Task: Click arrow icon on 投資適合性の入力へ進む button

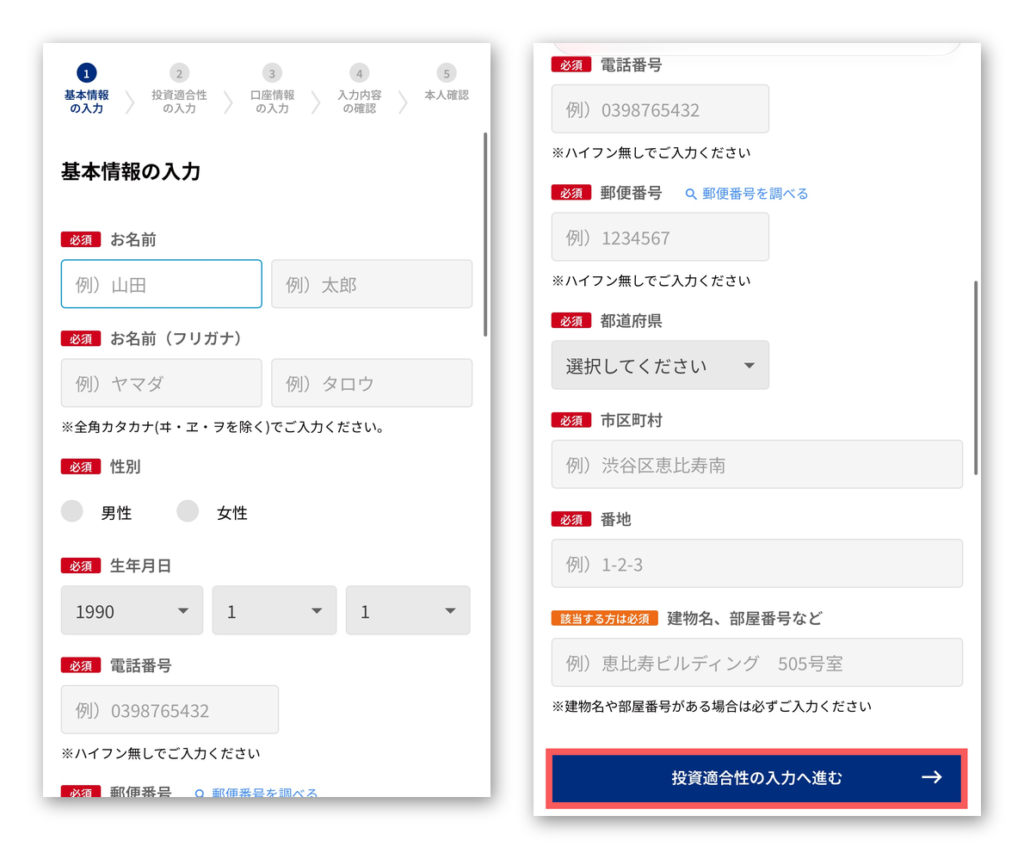Action: [x=932, y=777]
